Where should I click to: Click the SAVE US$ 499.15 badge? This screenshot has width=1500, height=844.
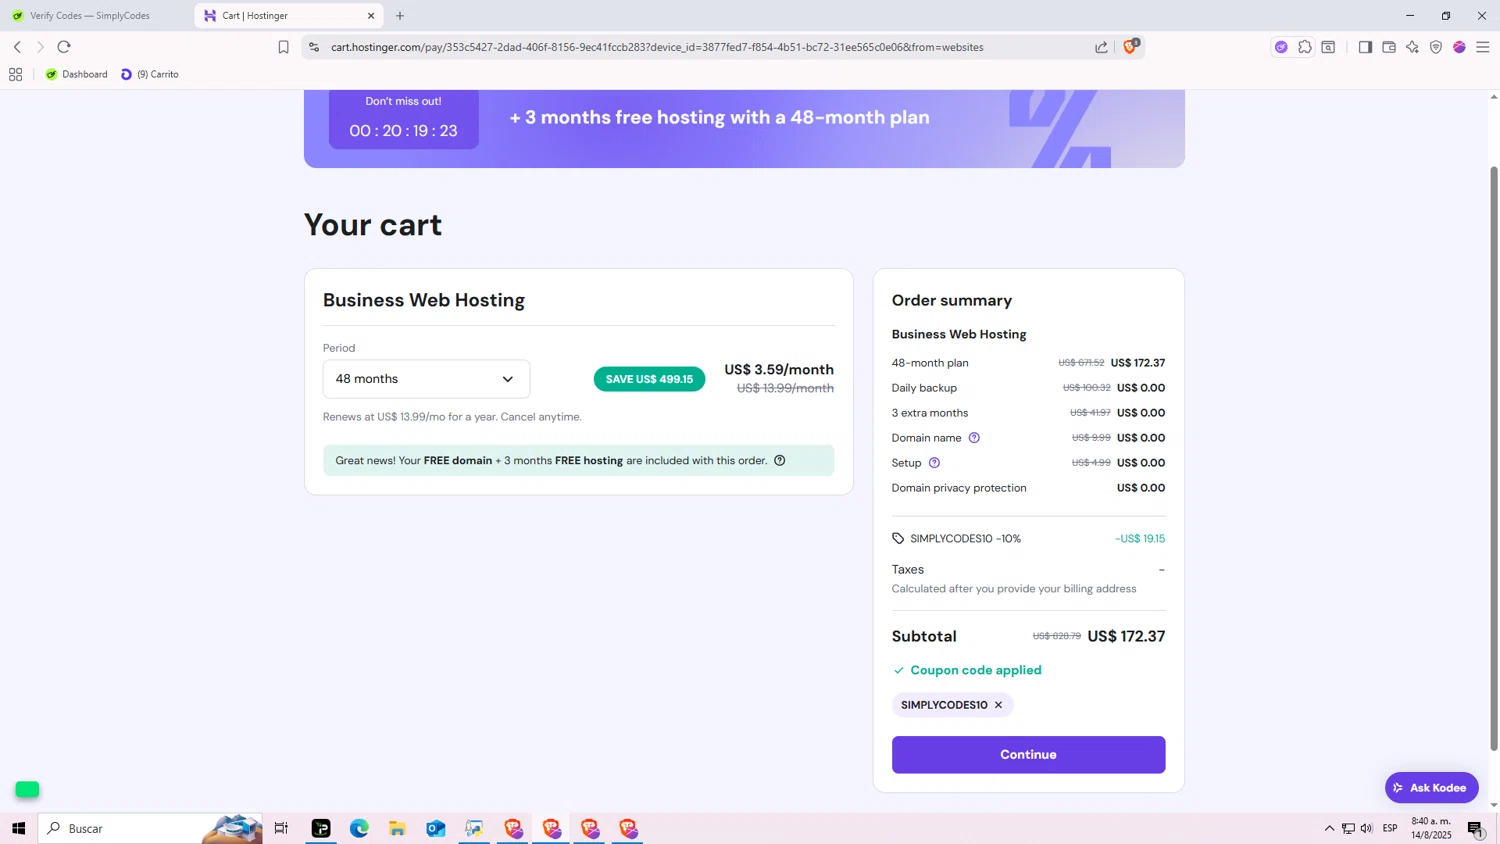(649, 379)
